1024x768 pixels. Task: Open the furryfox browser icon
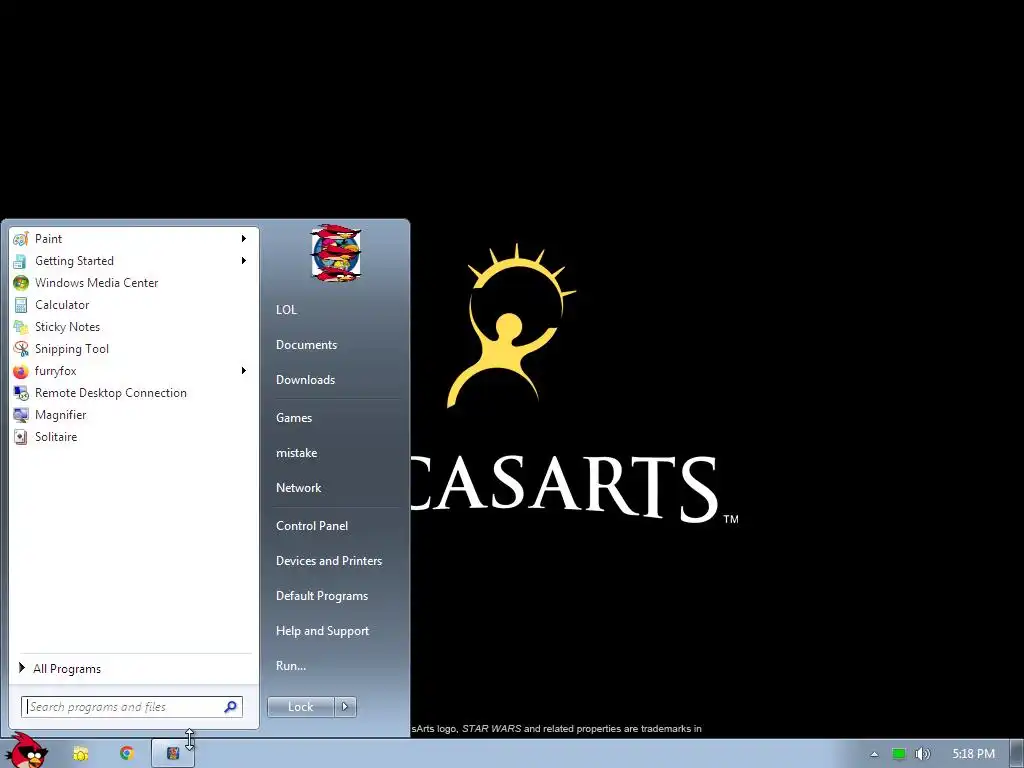click(x=21, y=371)
